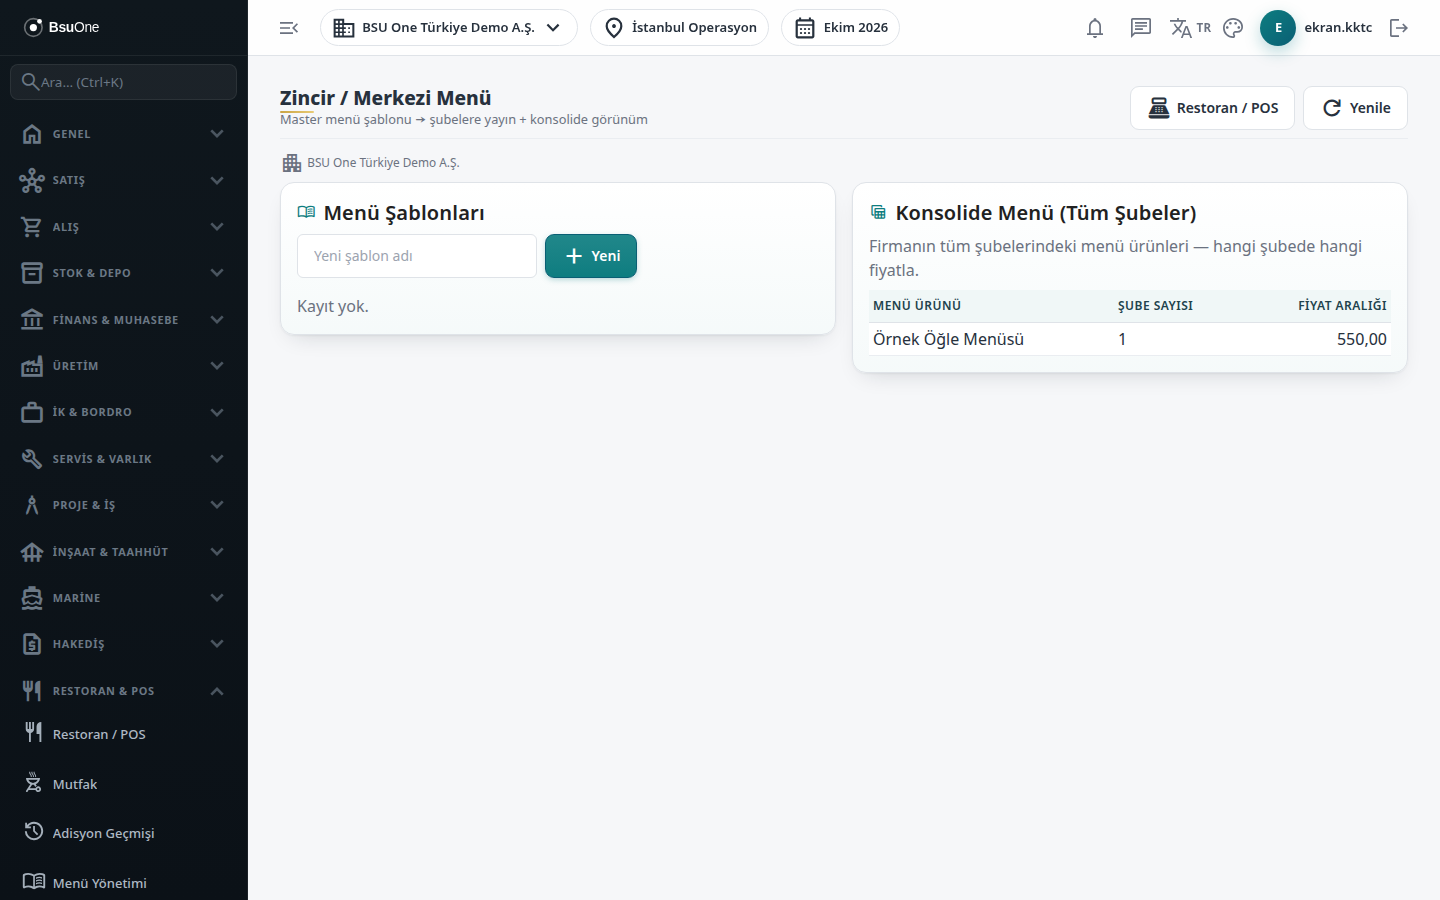Click the Şube Sayısı column header

pos(1155,306)
